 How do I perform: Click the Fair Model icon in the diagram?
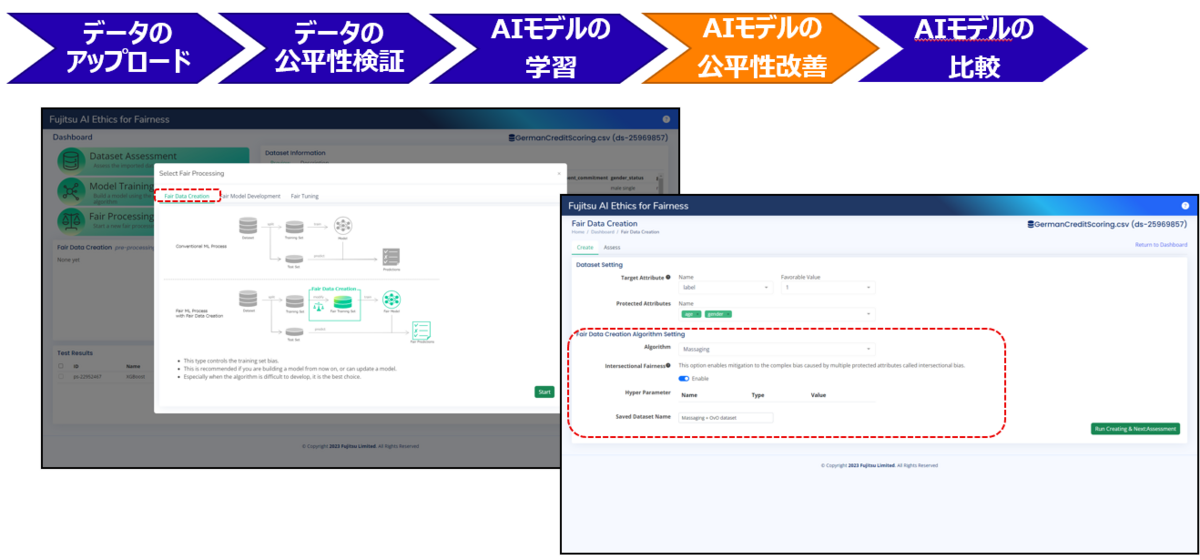click(391, 300)
